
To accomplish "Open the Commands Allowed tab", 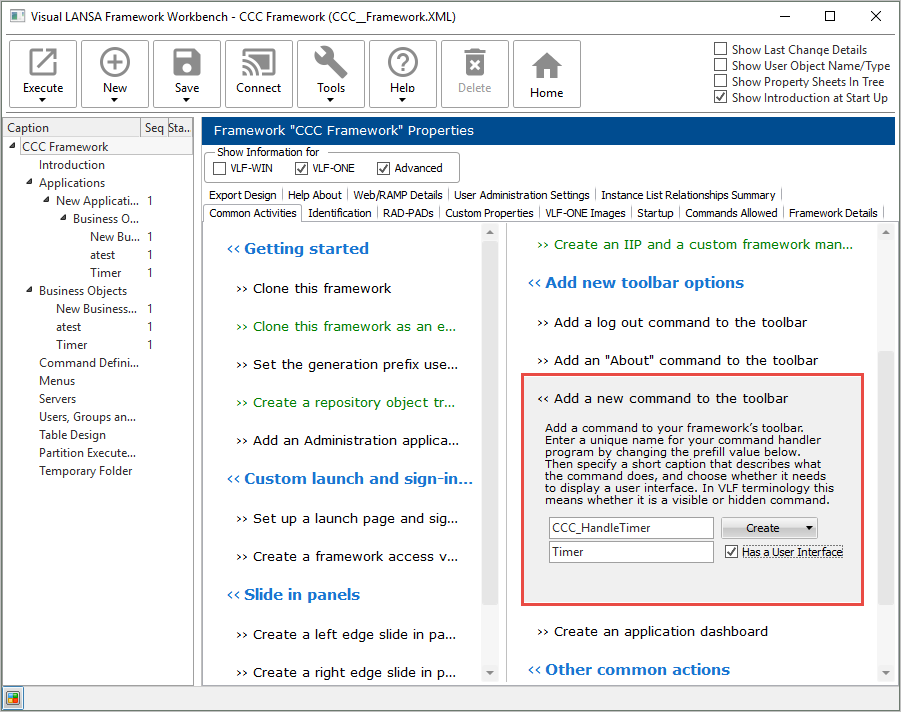I will coord(732,213).
